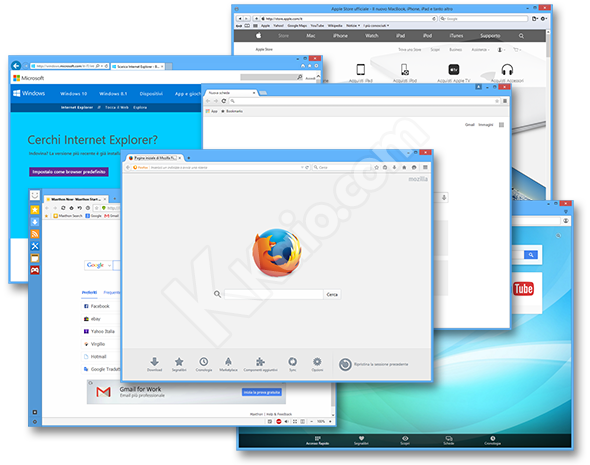Open Maxthon downloads sidebar icon
This screenshot has height=465, width=590.
[35, 222]
